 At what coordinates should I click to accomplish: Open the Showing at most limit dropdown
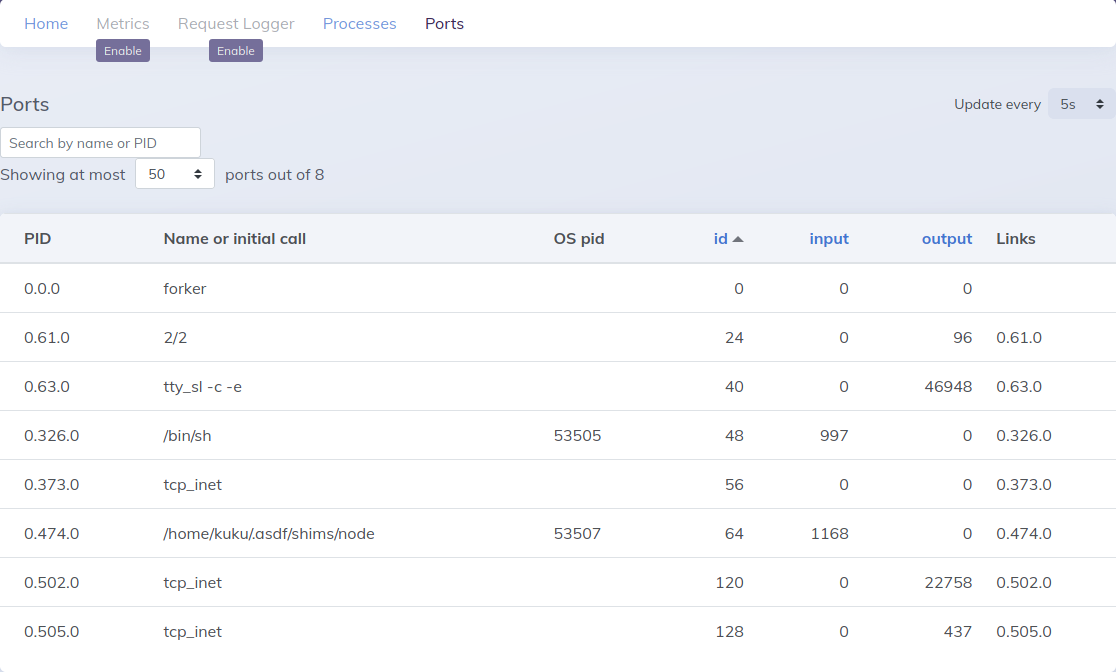pyautogui.click(x=174, y=173)
